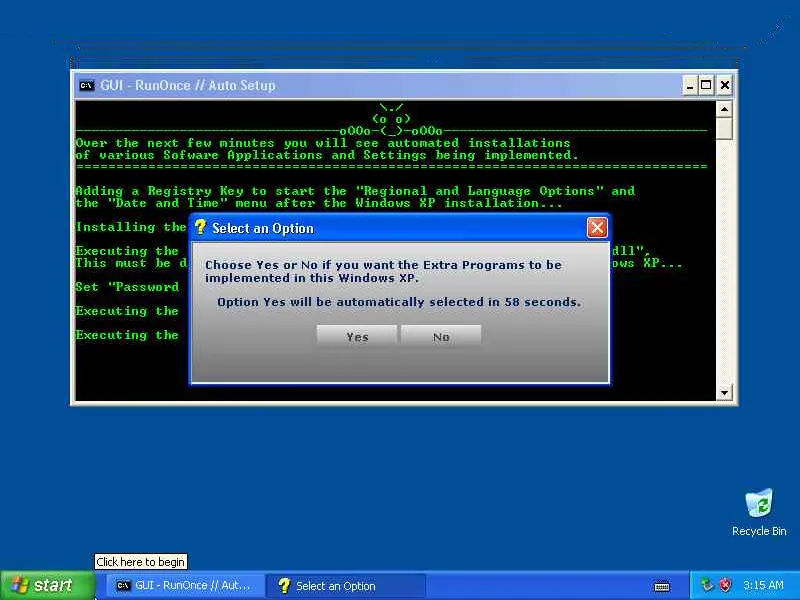Switch to Select an Option taskbar button
Image resolution: width=800 pixels, height=600 pixels.
point(346,585)
